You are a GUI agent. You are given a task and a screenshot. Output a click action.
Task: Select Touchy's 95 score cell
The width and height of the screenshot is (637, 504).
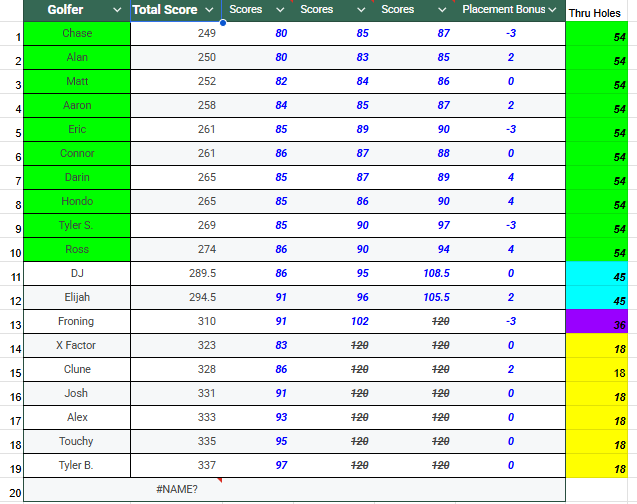258,441
